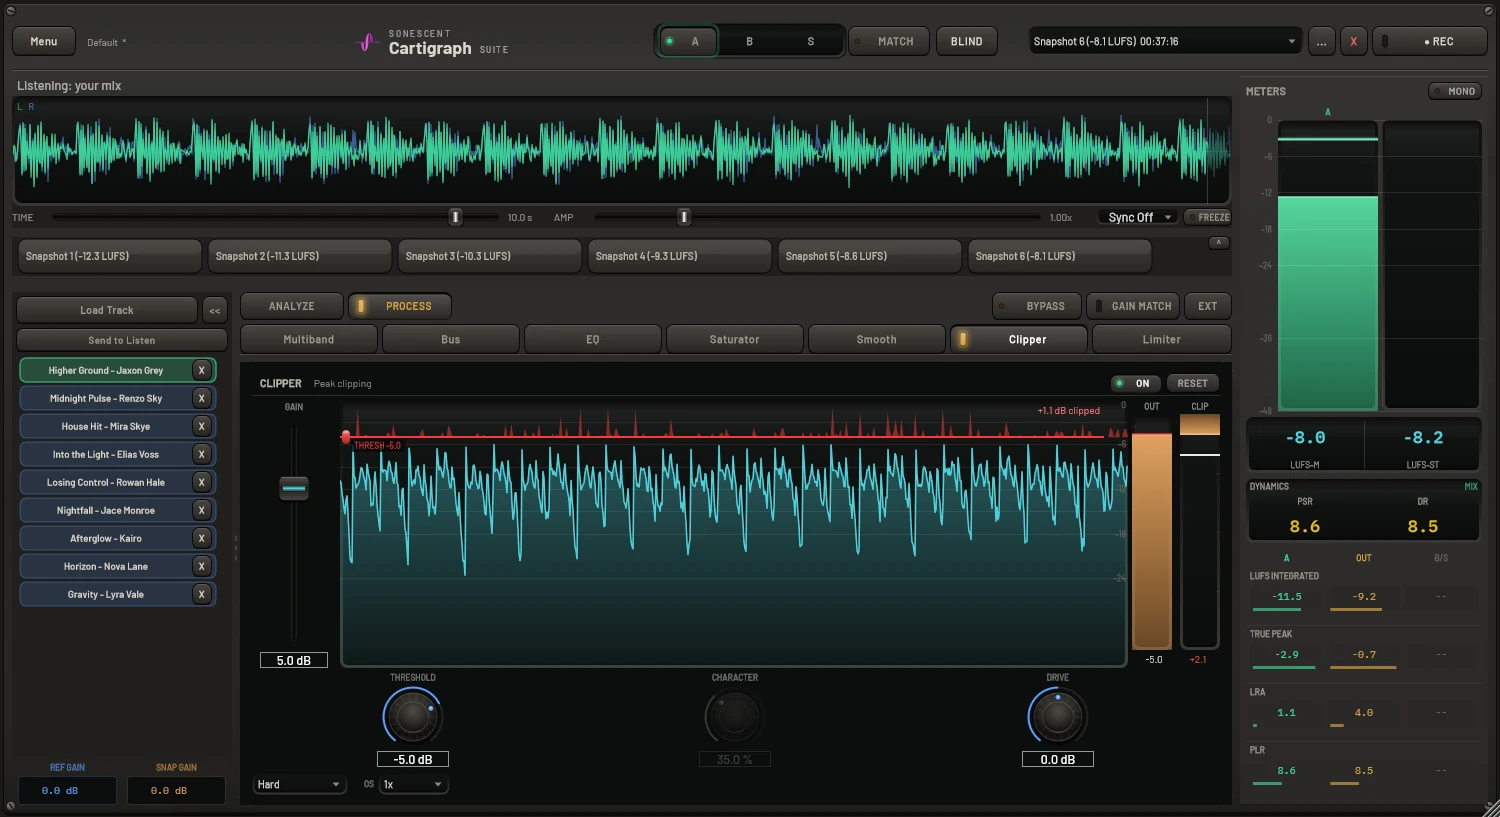Remove Midnight Pulse - Renzo Sky track
The height and width of the screenshot is (817, 1500).
pos(201,398)
